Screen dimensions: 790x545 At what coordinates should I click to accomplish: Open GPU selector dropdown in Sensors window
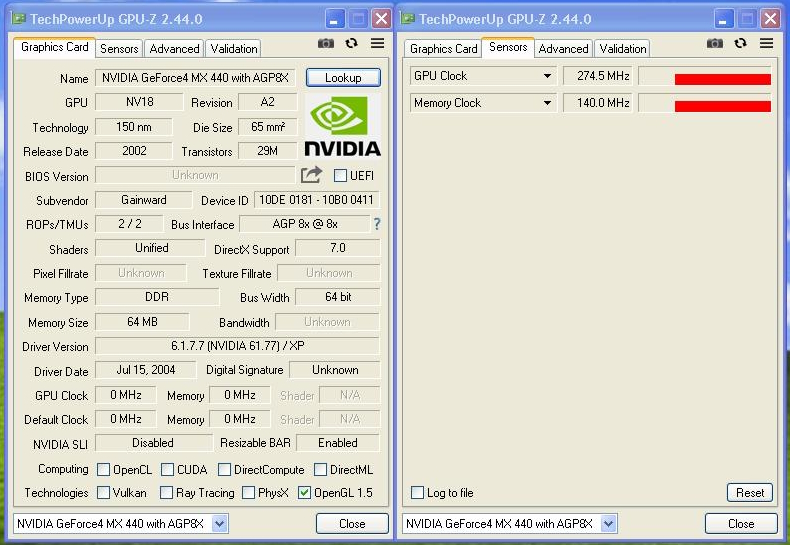[609, 523]
